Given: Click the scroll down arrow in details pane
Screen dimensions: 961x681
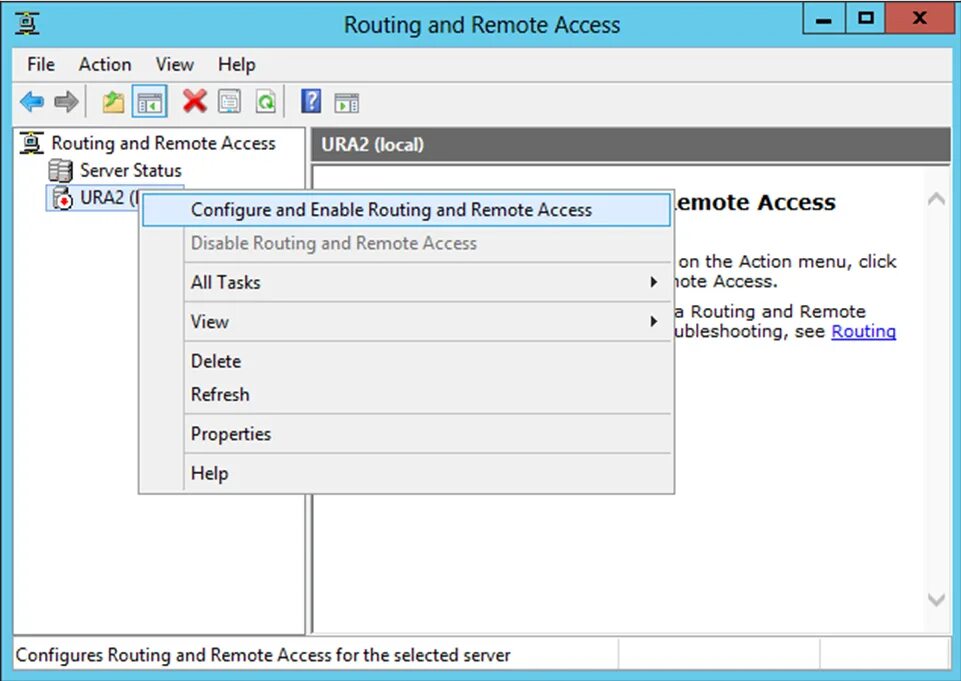Looking at the screenshot, I should 936,599.
